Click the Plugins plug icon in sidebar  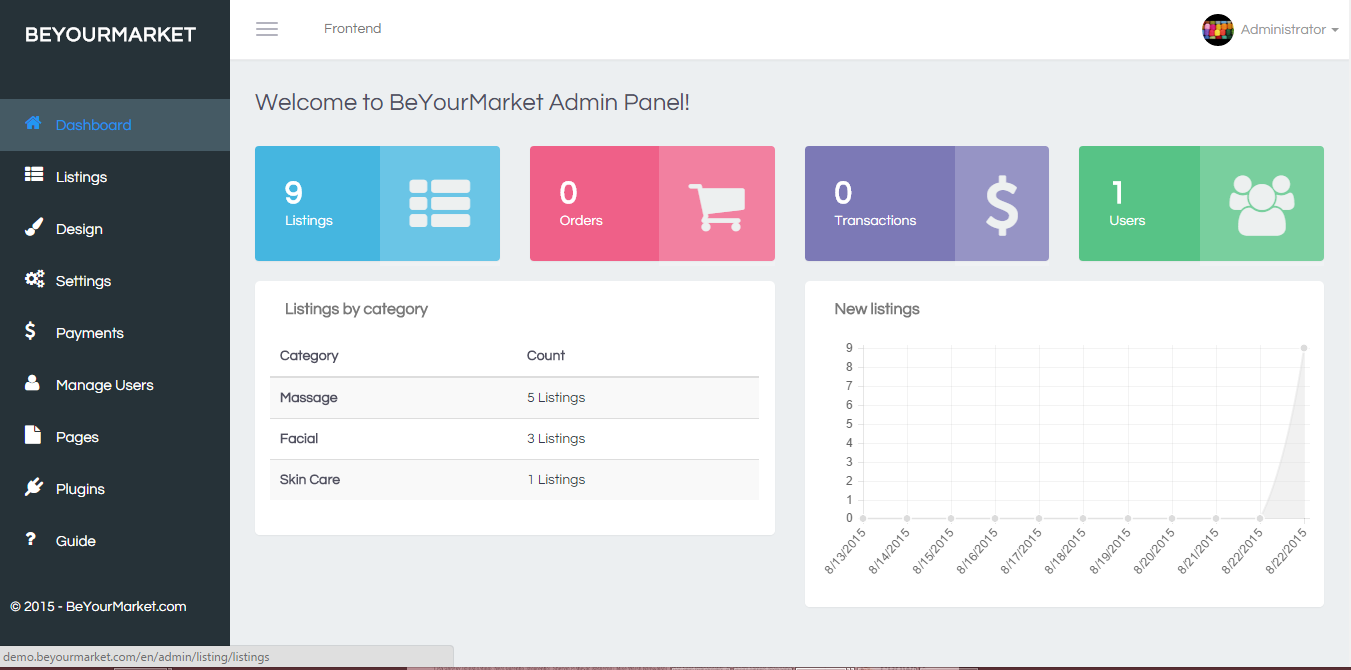coord(34,487)
